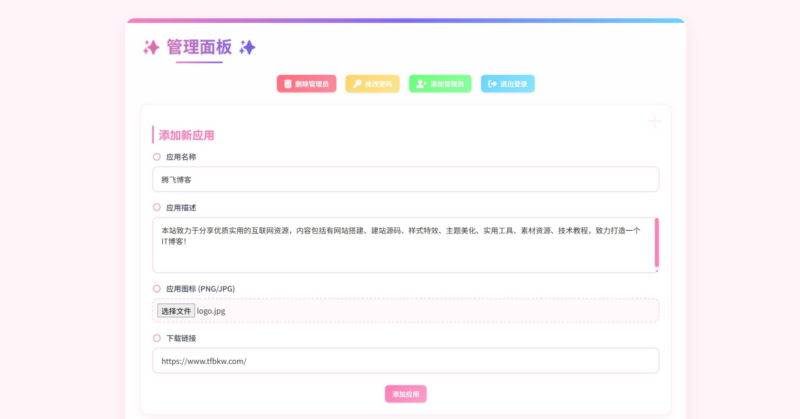Screen dimensions: 800x419
Task: Click the 应用图标 (PNG/JPG) label
Action: click(x=201, y=289)
